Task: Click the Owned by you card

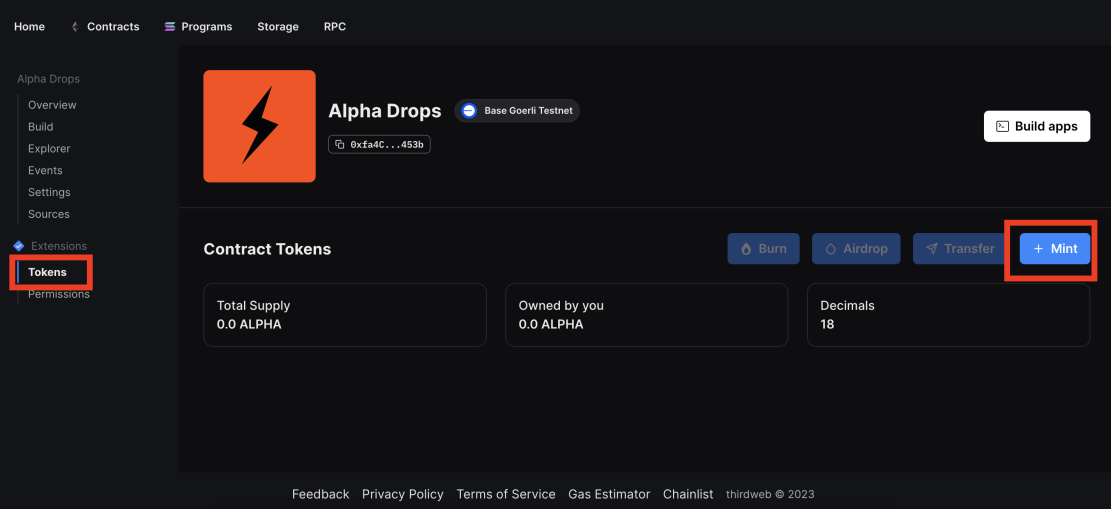Action: pos(646,315)
